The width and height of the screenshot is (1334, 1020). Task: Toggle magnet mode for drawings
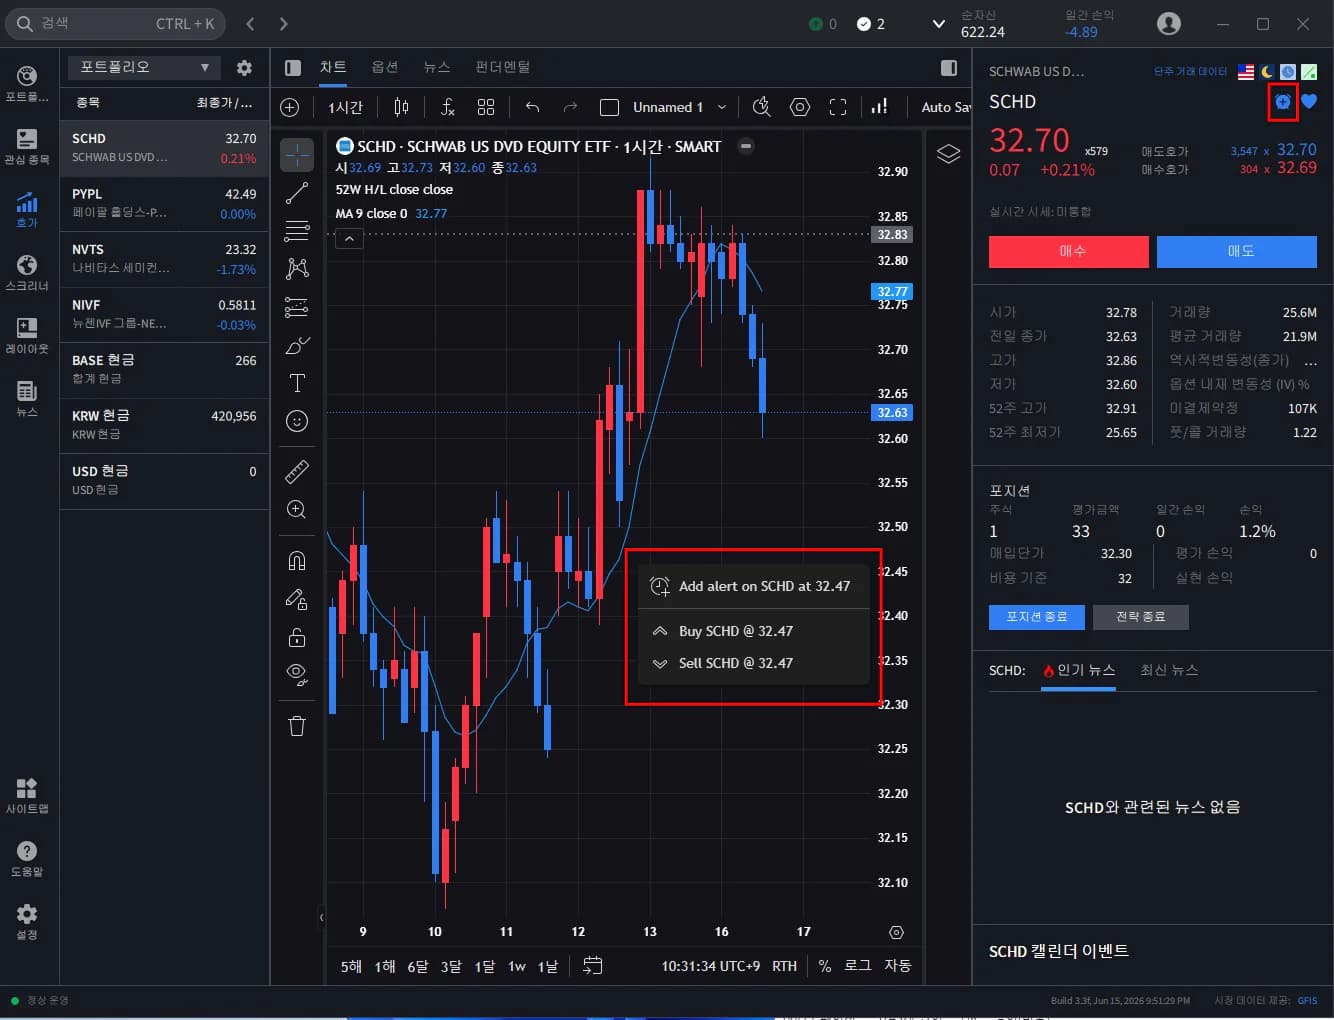point(297,561)
